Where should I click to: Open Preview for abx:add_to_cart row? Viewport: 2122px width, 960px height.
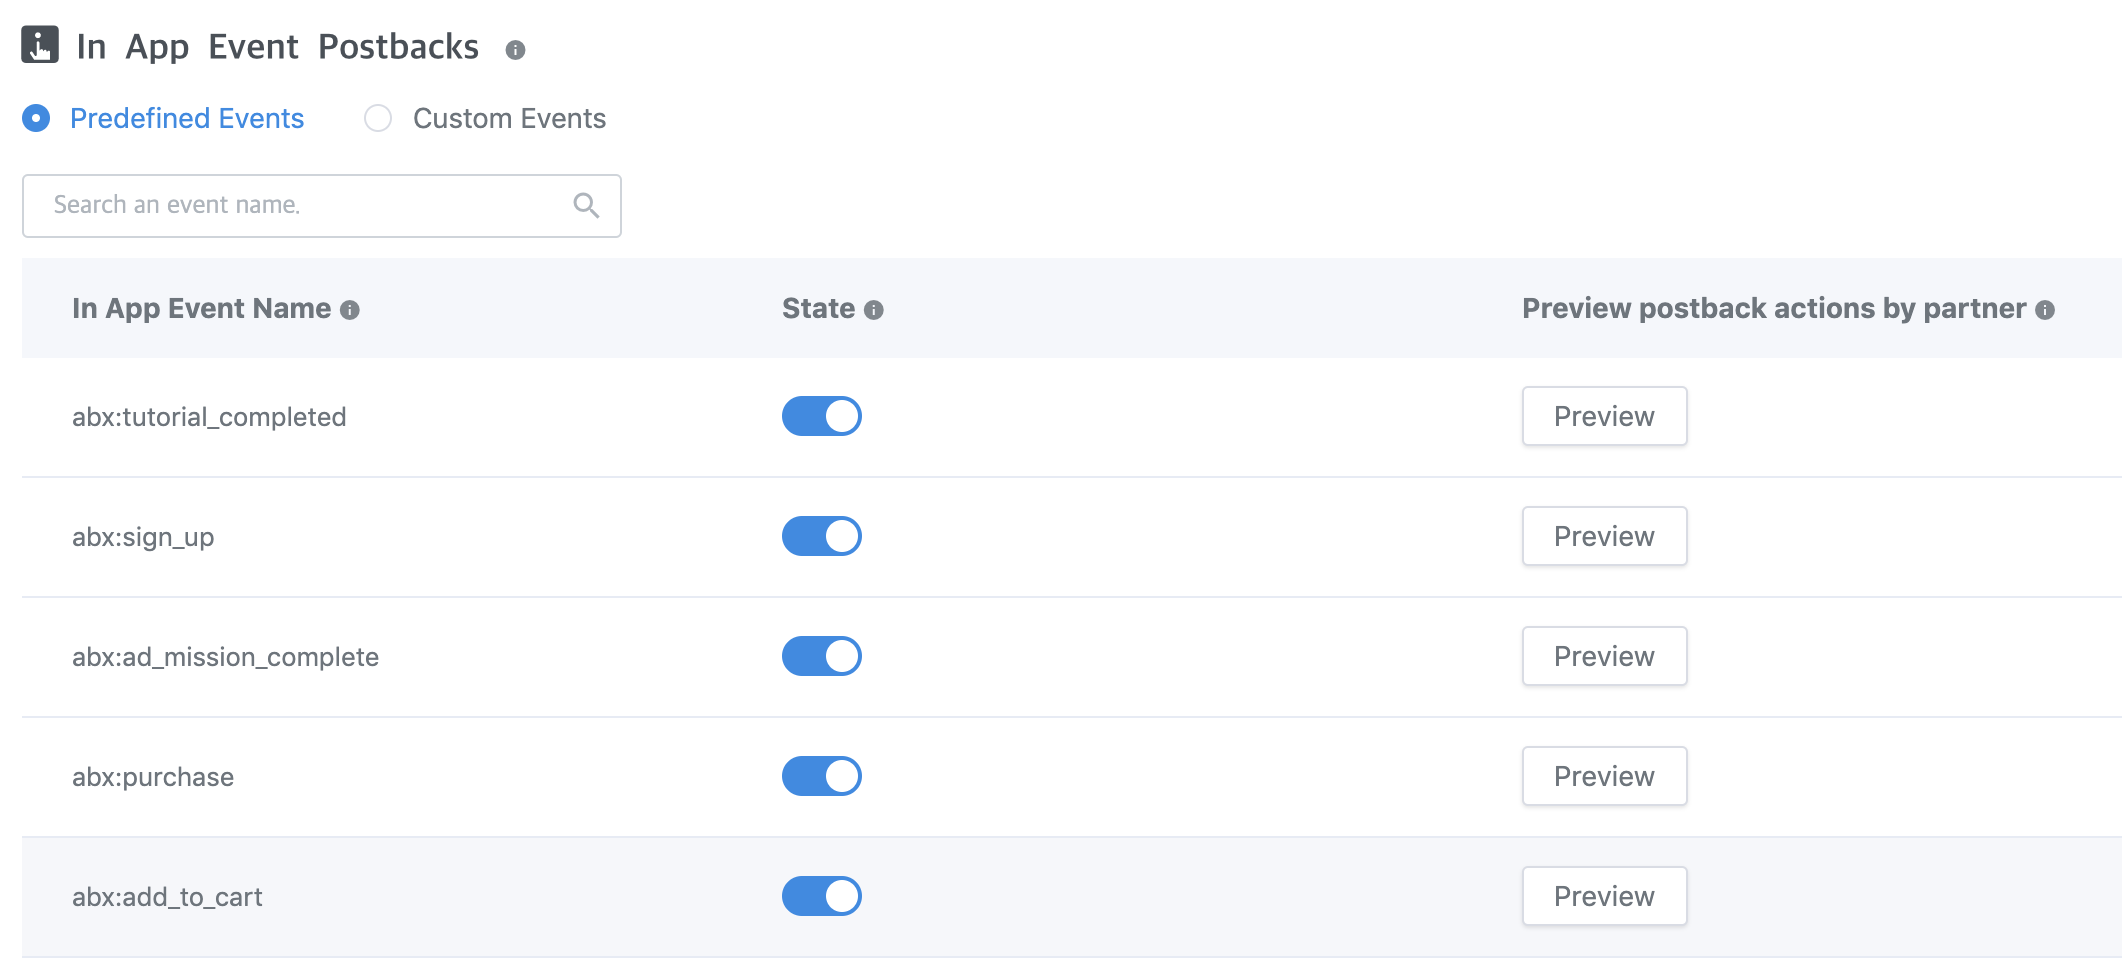[1603, 896]
